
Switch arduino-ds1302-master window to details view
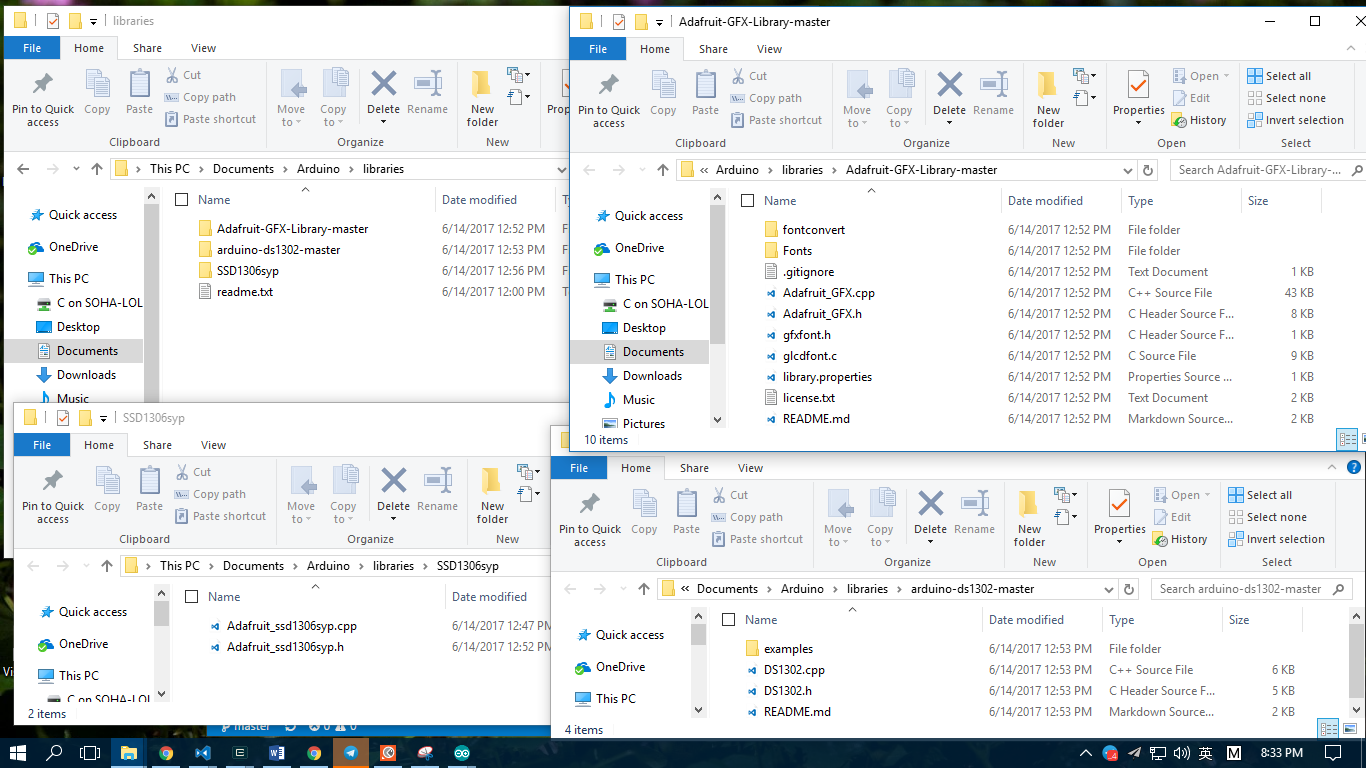pos(1328,729)
